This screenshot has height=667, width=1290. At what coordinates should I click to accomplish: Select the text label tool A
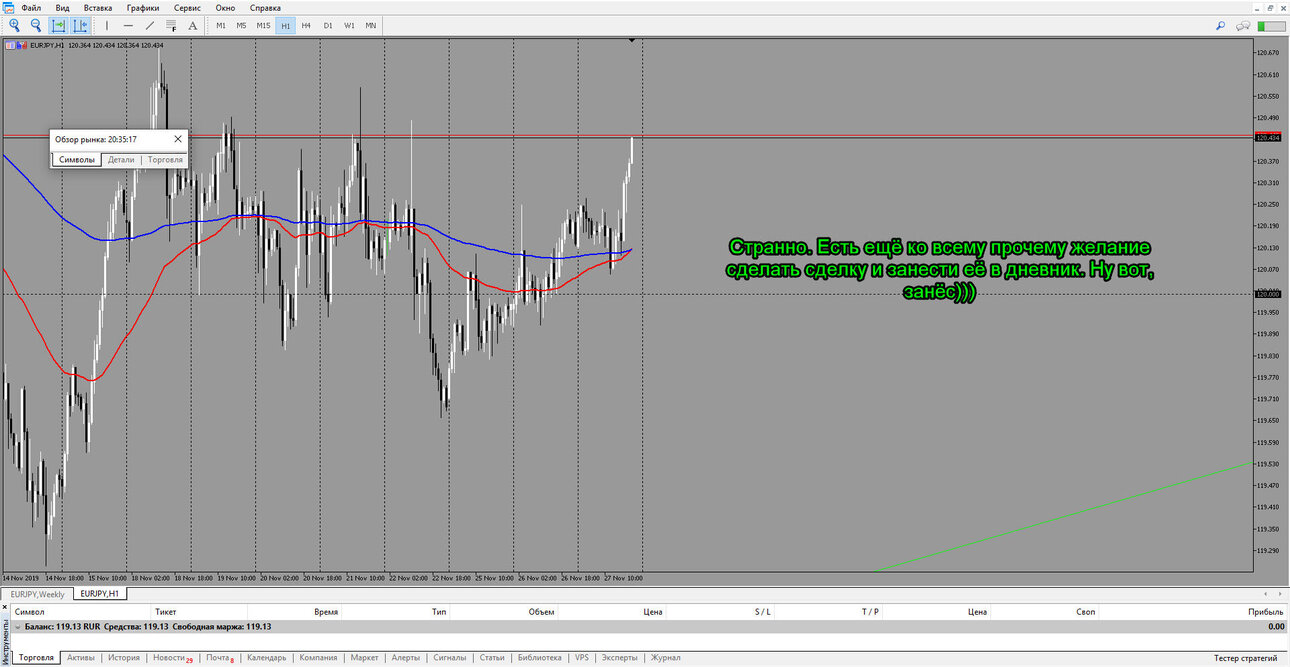click(193, 25)
